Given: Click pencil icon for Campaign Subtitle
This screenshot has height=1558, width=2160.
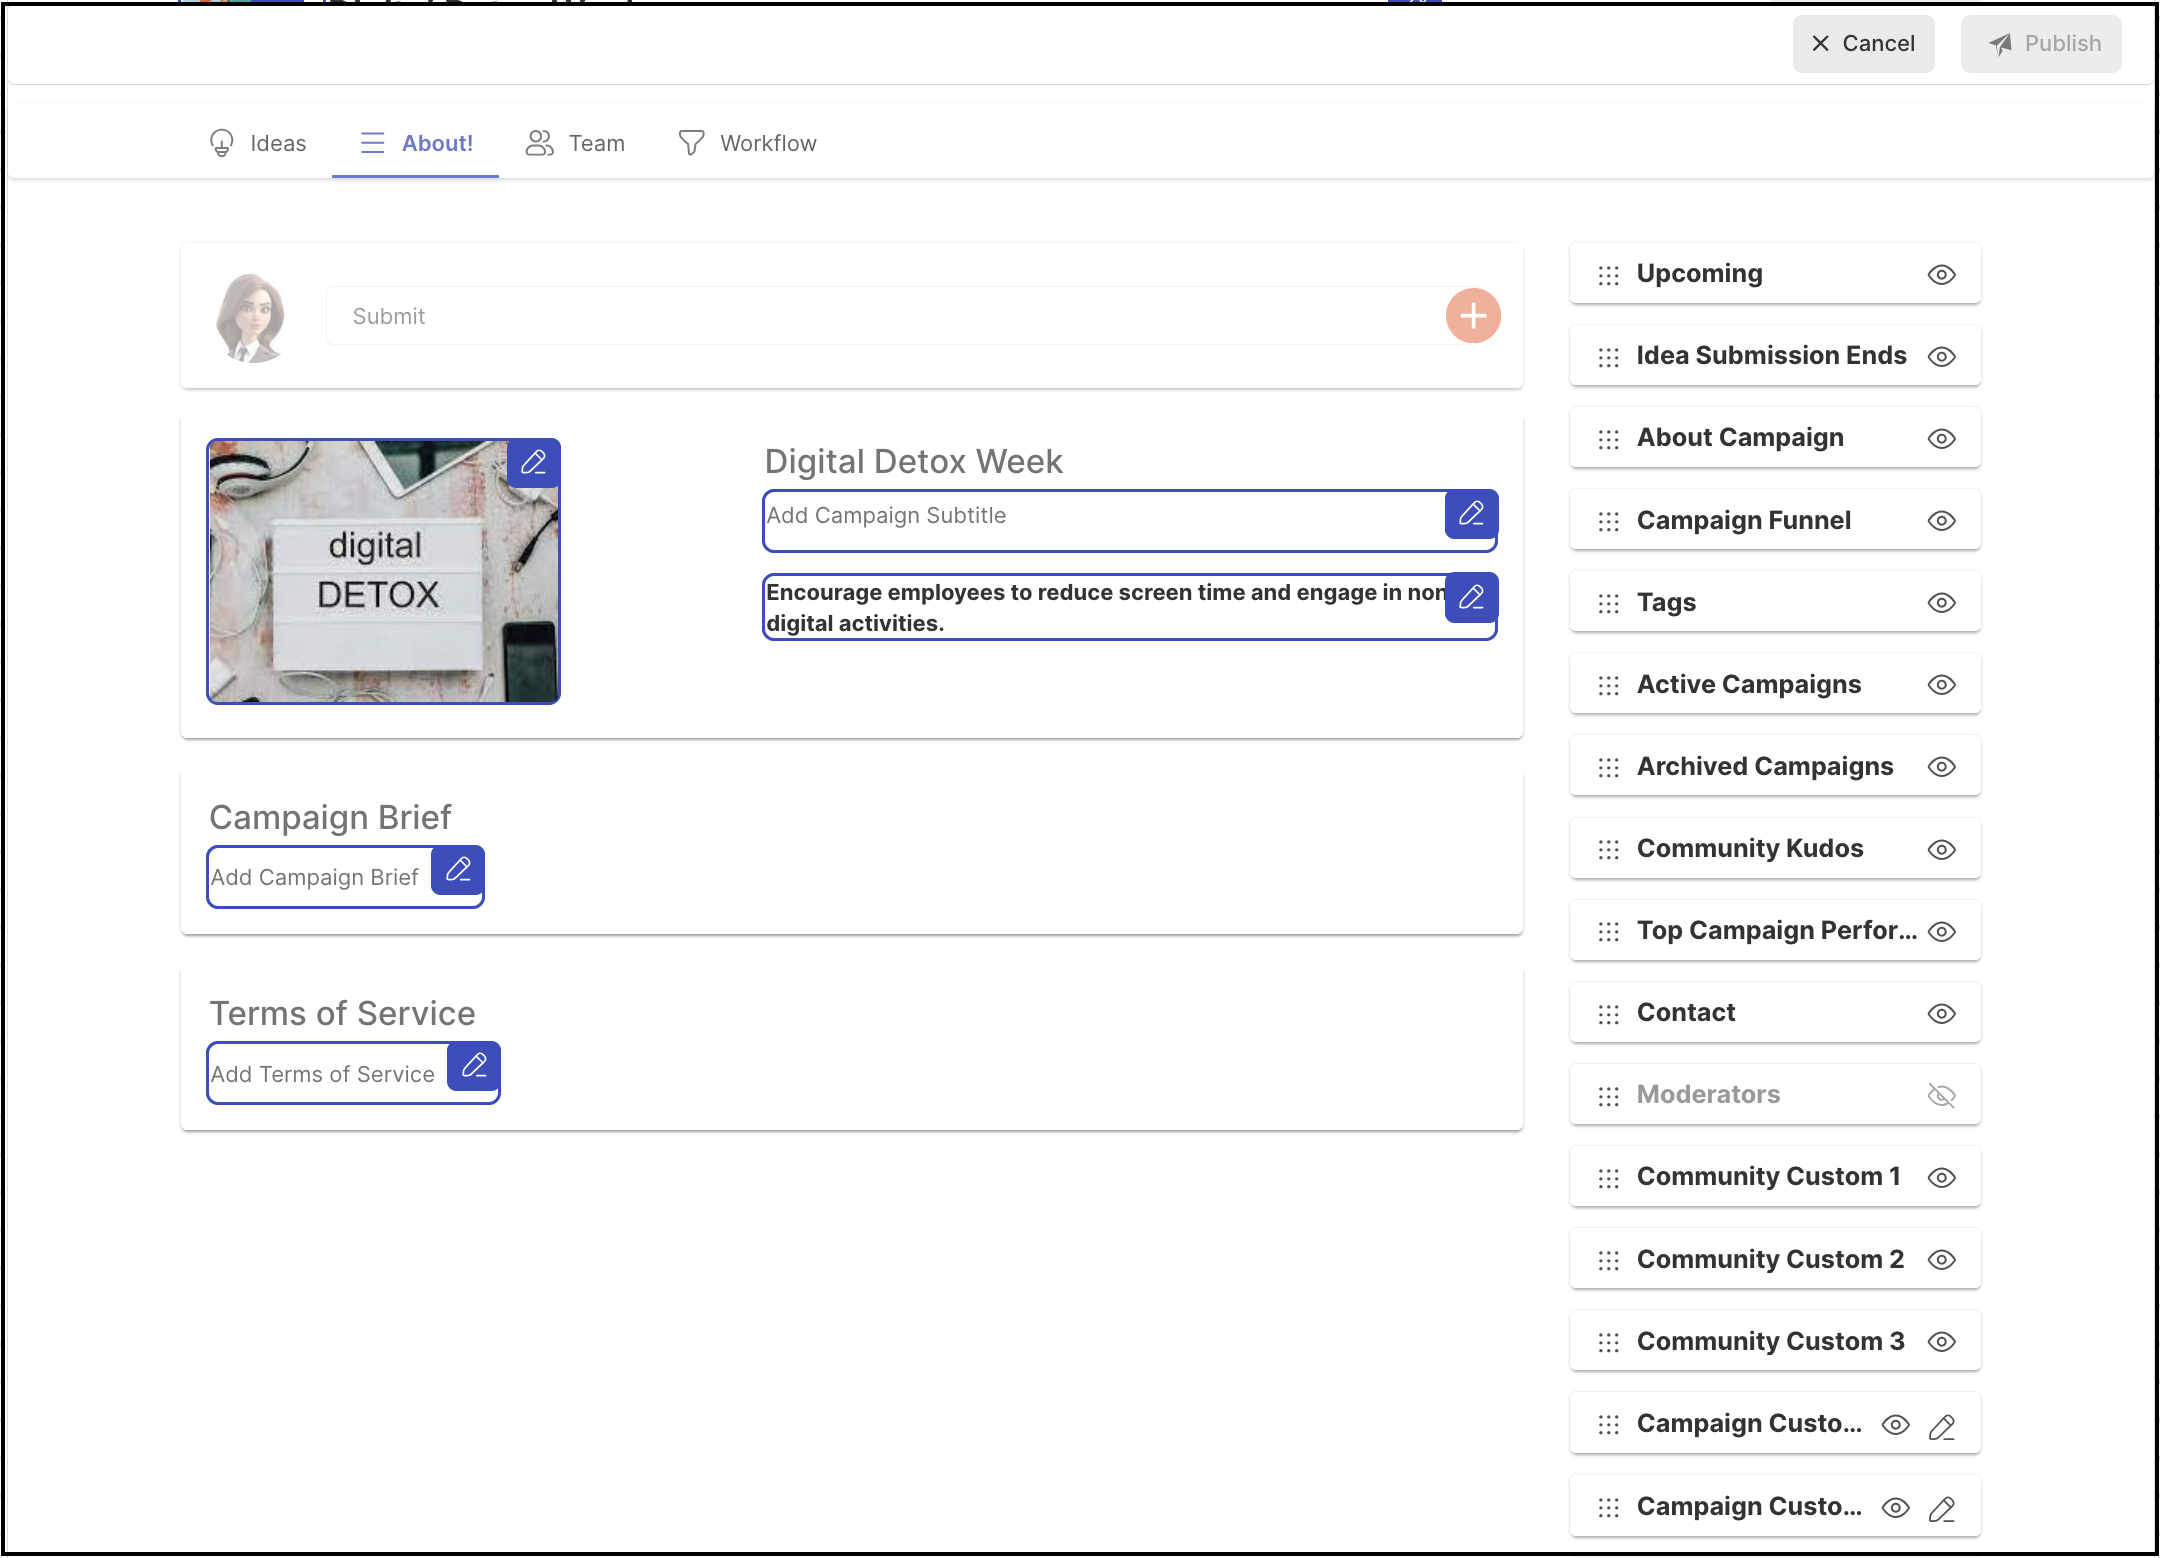Looking at the screenshot, I should (1471, 514).
